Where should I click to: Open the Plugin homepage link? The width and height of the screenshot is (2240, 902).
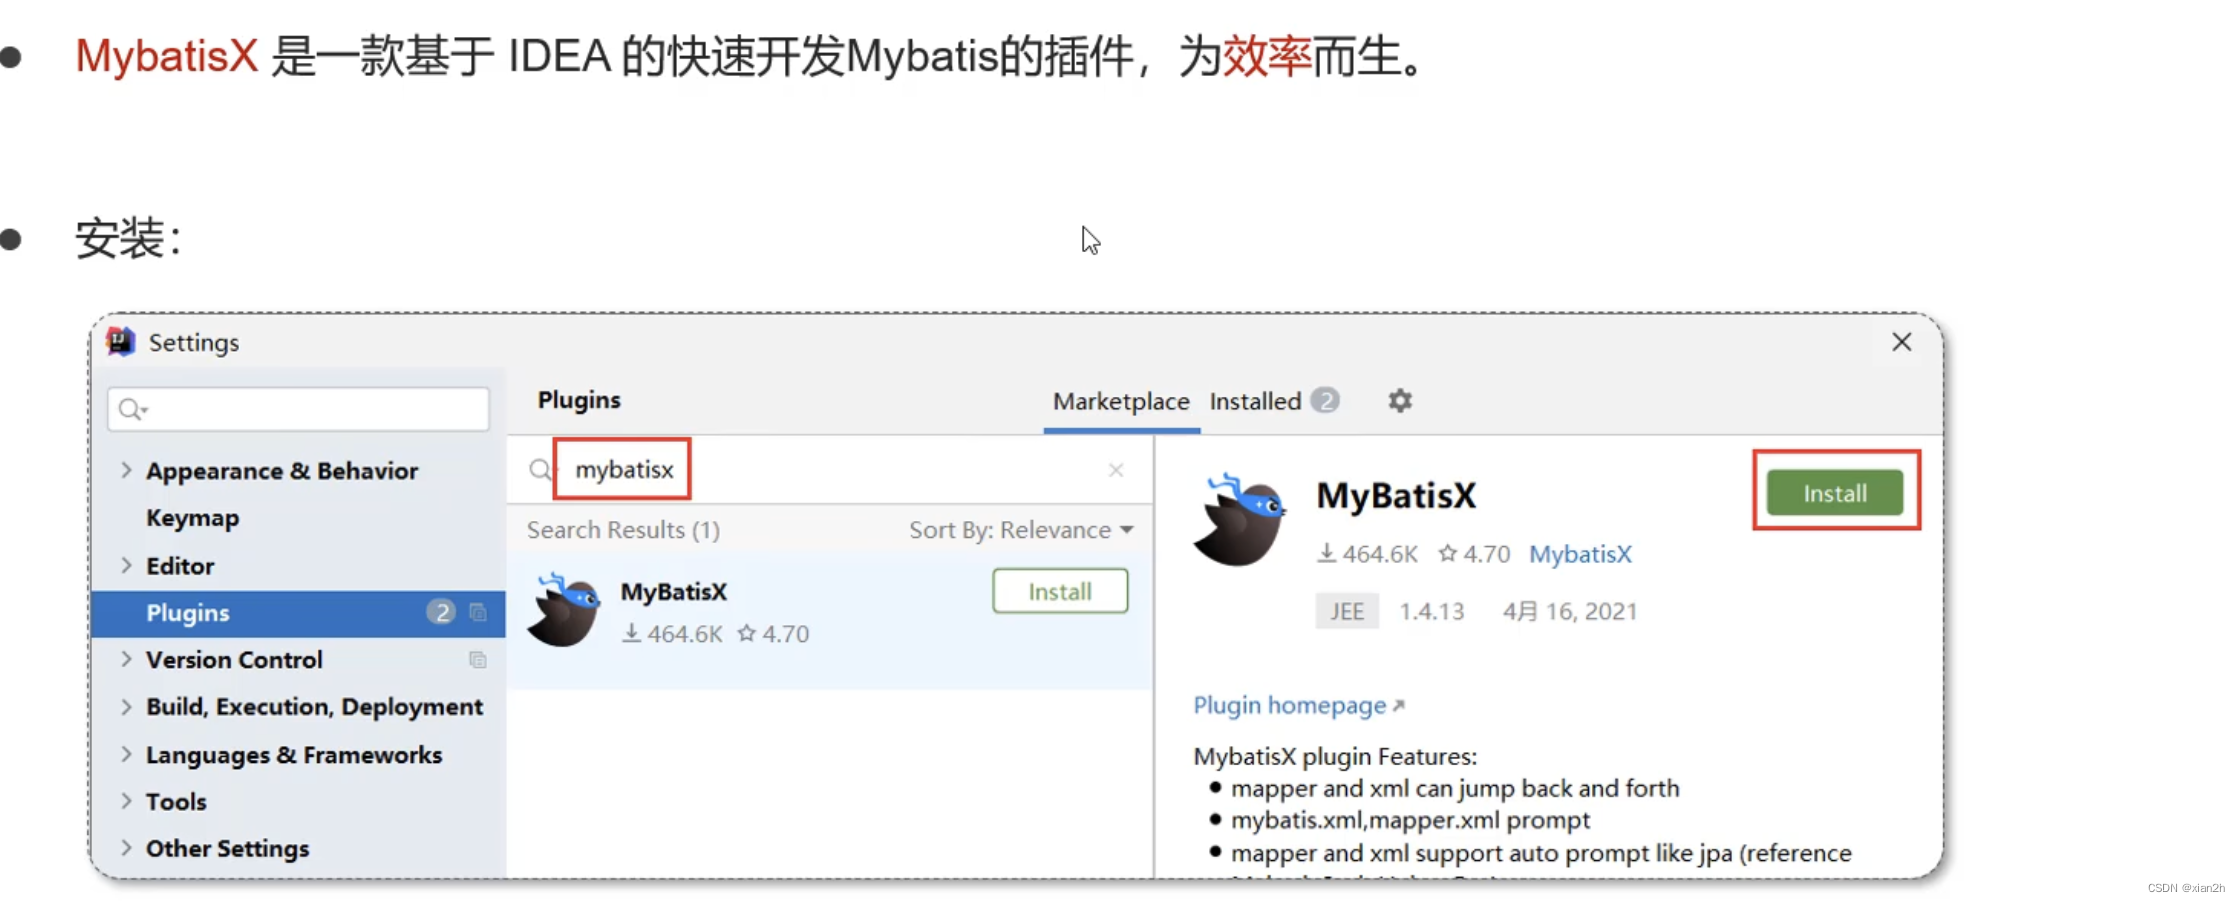1289,705
